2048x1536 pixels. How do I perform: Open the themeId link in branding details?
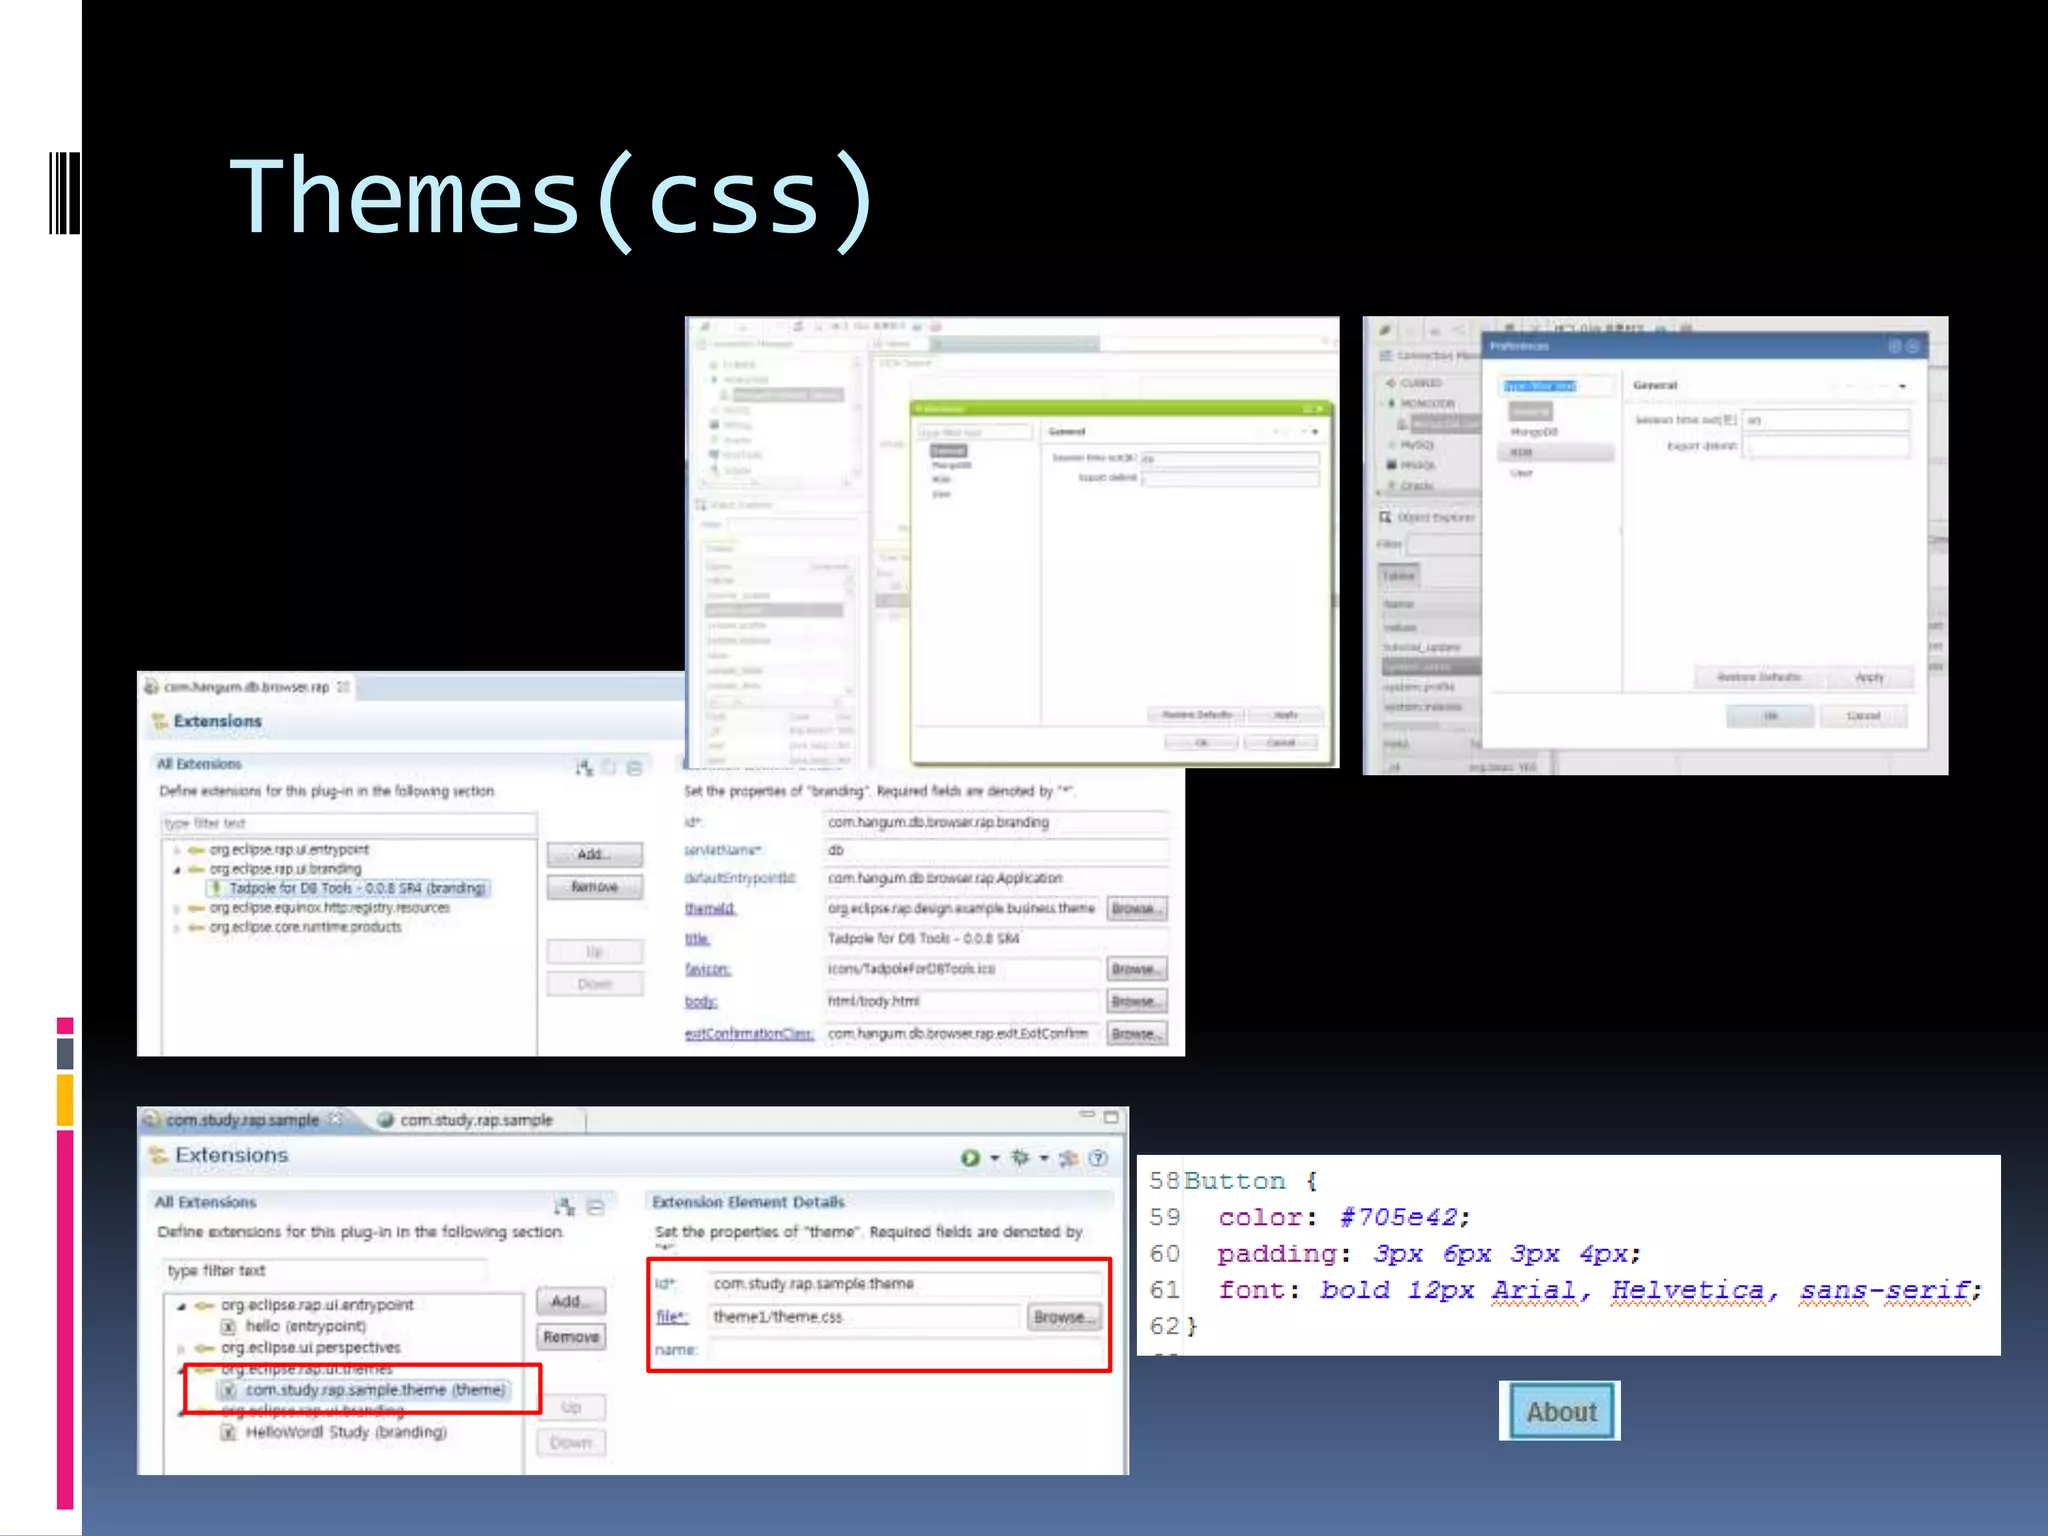coord(710,908)
